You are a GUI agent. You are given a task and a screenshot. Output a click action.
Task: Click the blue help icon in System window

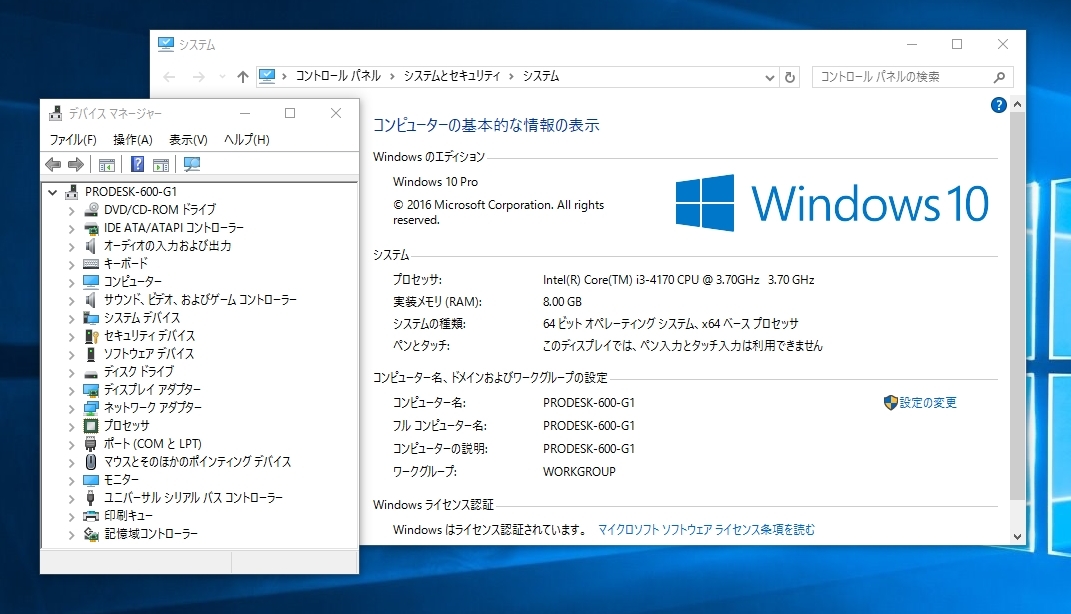pos(998,105)
